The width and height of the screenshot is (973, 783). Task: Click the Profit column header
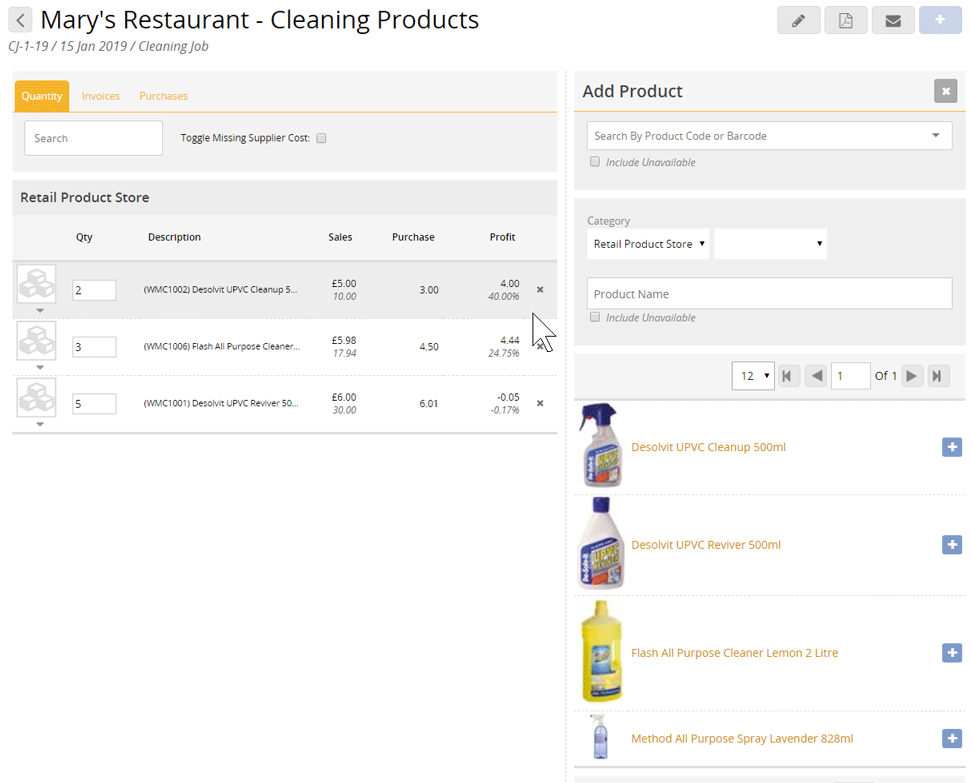tap(502, 237)
